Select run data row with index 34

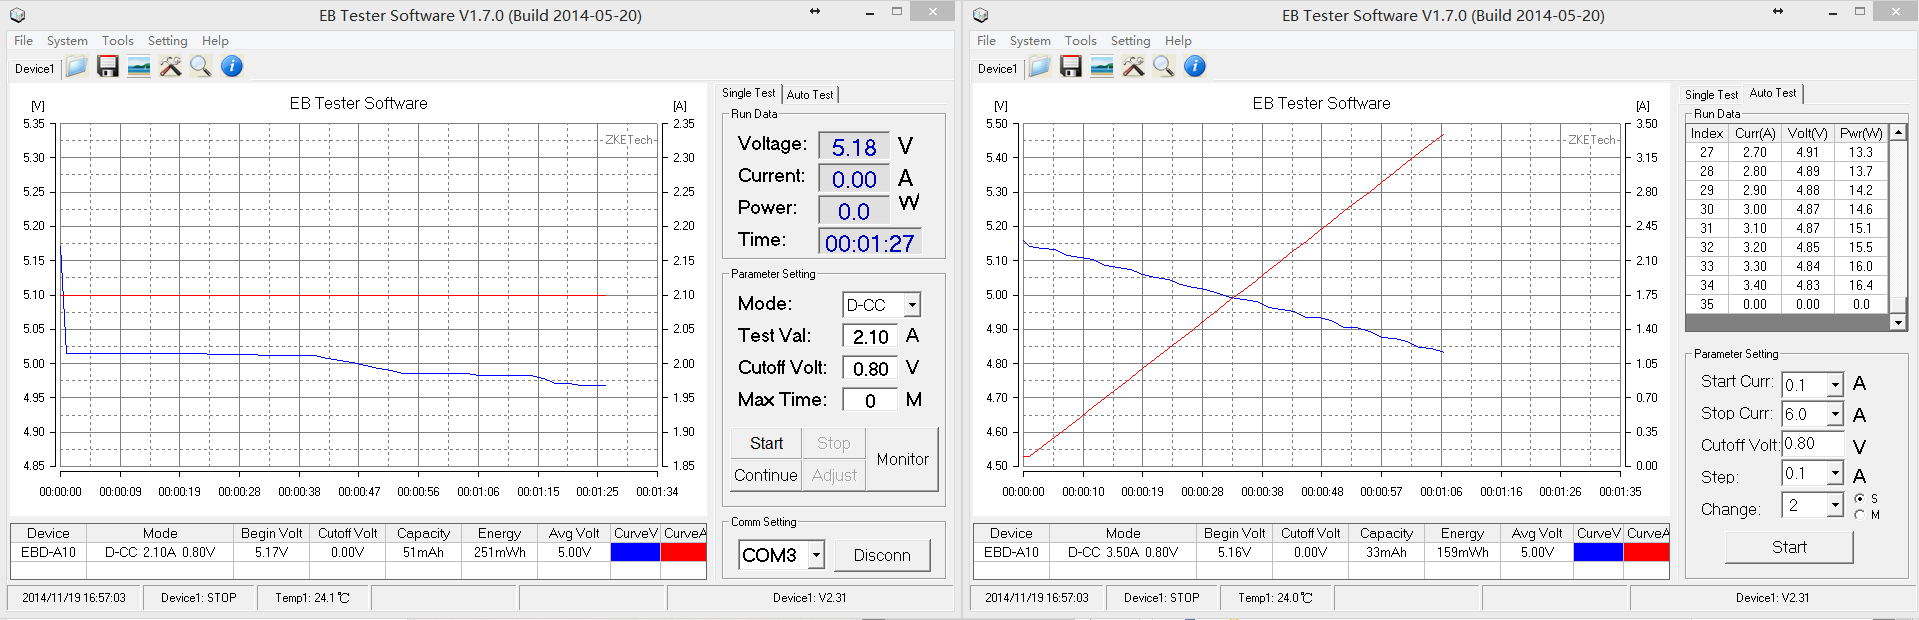pyautogui.click(x=1787, y=285)
